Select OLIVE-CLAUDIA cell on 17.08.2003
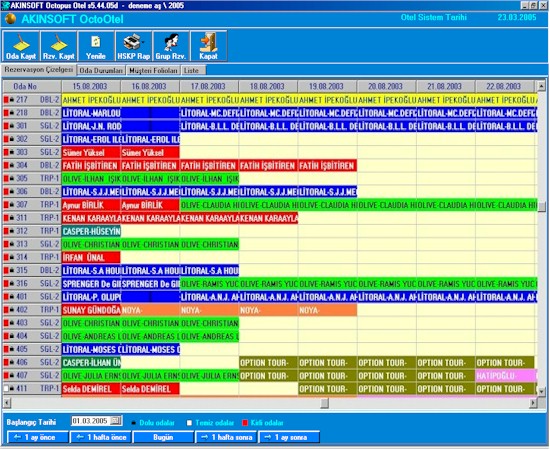550x450 pixels. 209,205
